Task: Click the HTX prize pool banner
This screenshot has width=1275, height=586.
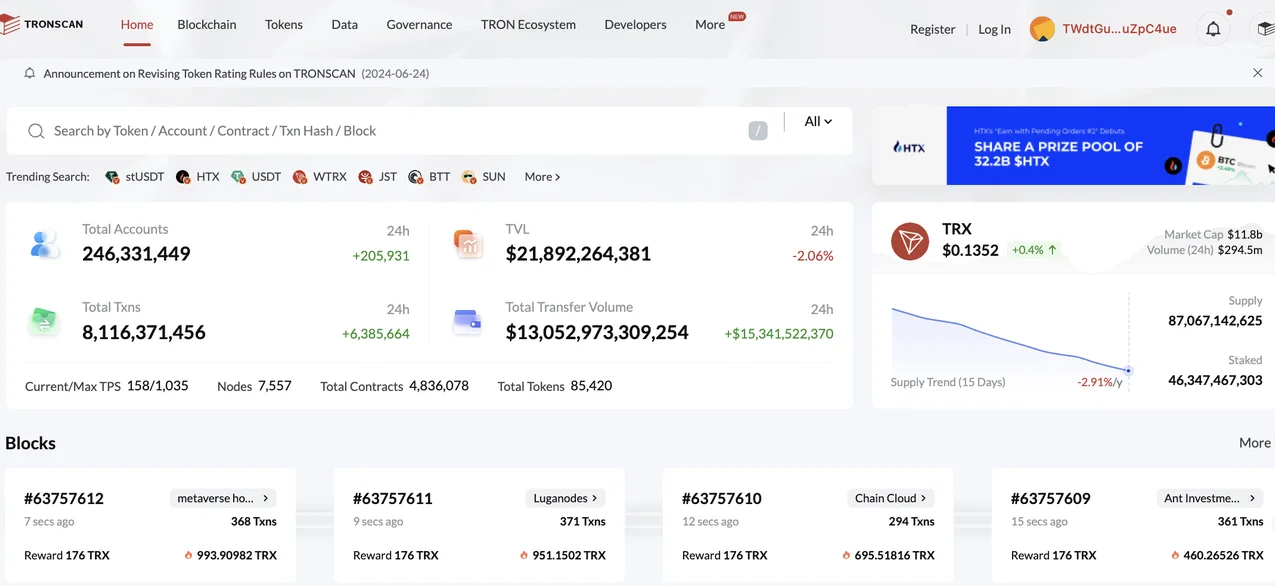Action: [x=1073, y=146]
